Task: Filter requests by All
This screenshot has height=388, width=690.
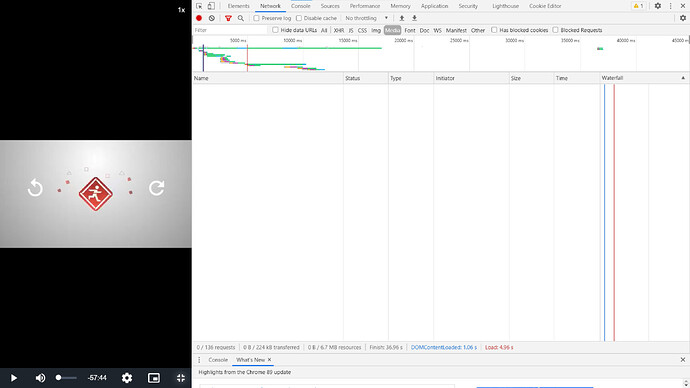Action: tap(324, 30)
